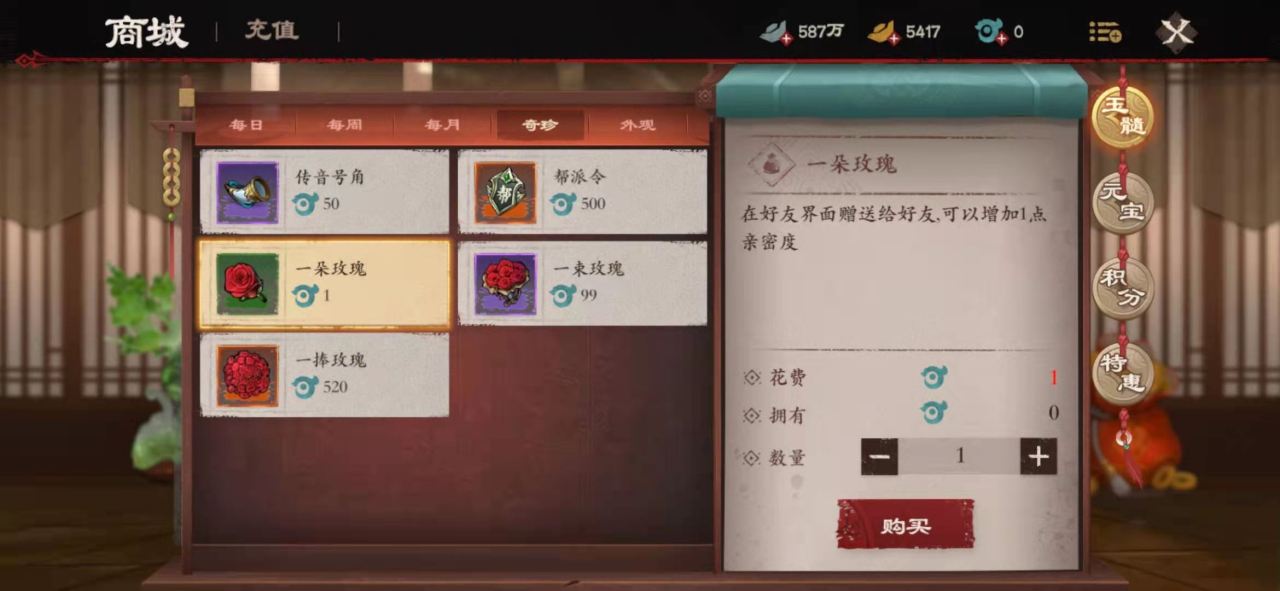Choose the 一束玫瑰 bouquet icon
The width and height of the screenshot is (1280, 591).
506,284
